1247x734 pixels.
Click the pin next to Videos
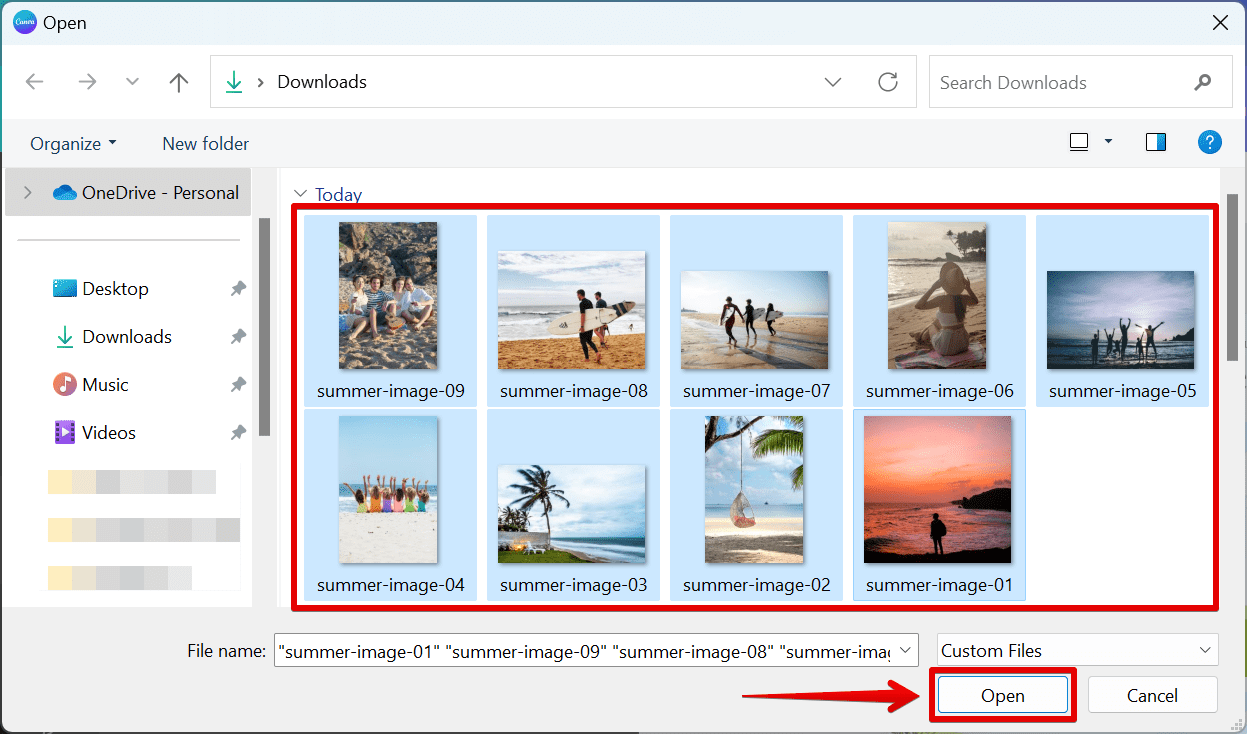coord(237,432)
